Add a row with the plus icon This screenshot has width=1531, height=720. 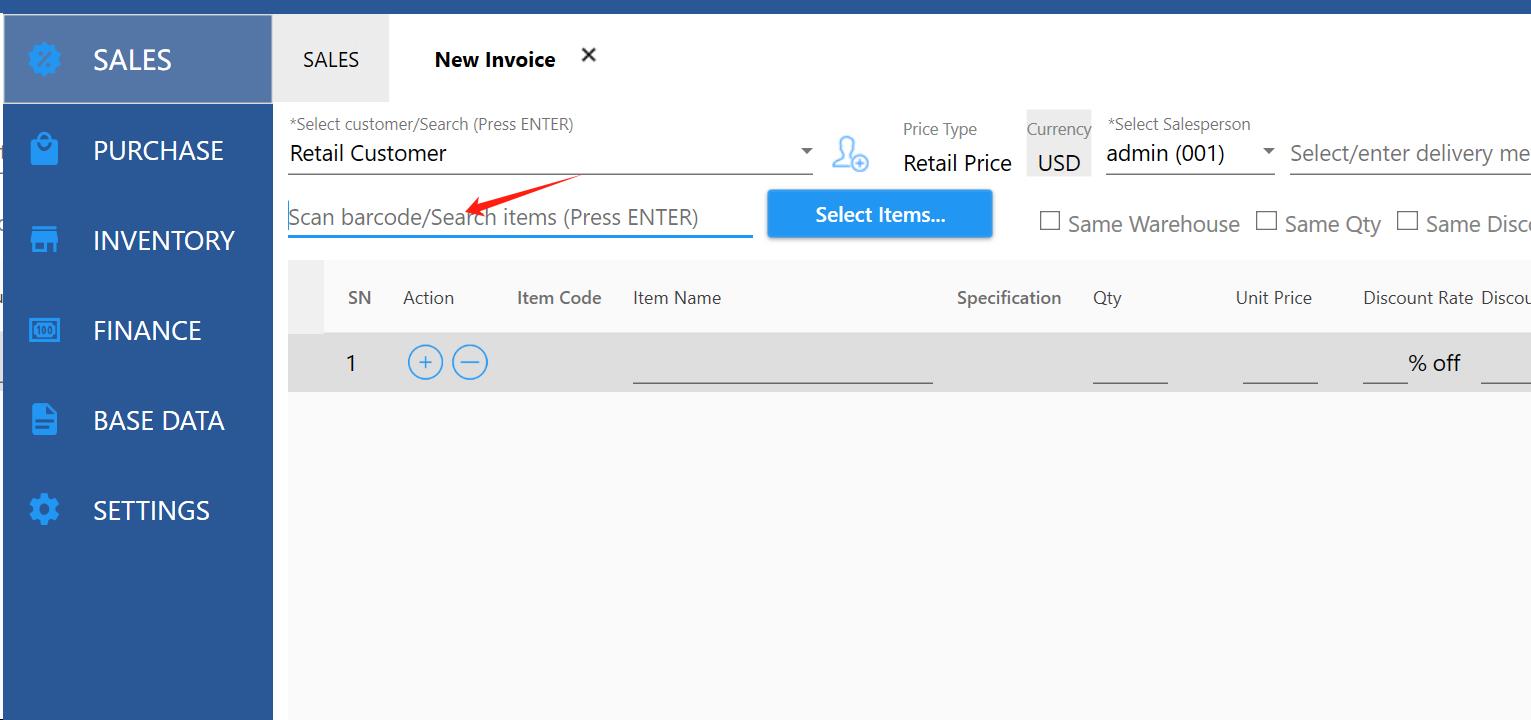click(425, 362)
